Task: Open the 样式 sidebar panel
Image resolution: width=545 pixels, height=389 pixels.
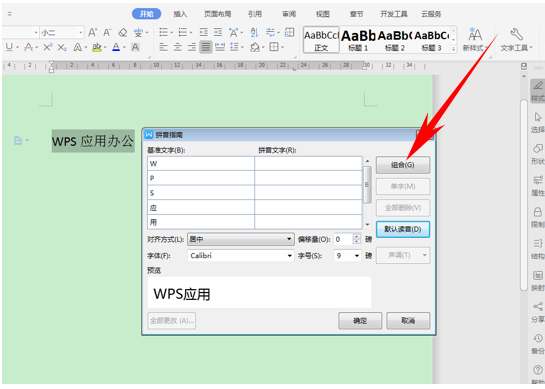Action: tap(537, 91)
